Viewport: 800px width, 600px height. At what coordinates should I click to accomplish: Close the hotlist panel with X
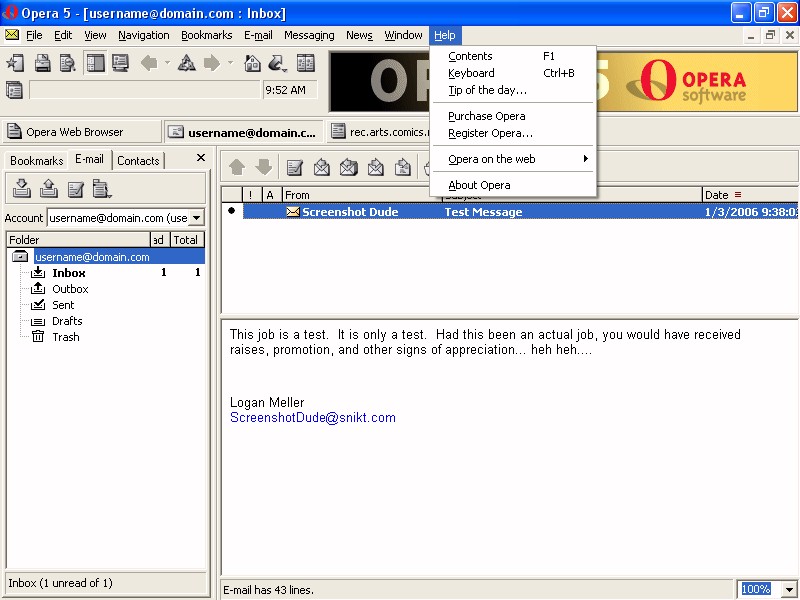pyautogui.click(x=201, y=158)
